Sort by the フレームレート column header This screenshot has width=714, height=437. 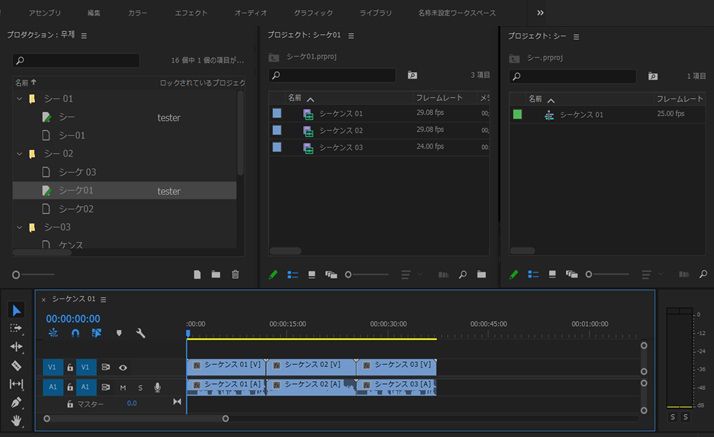tap(441, 98)
